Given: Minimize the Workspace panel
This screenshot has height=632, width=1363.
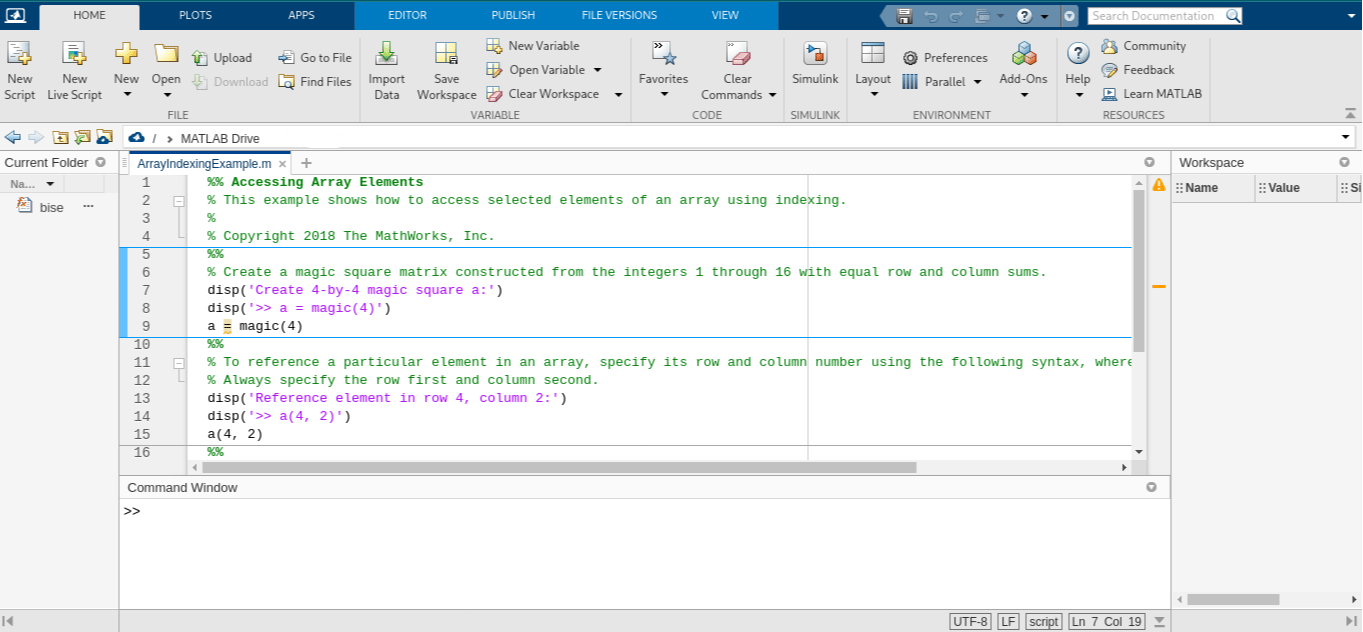Looking at the screenshot, I should (1344, 162).
